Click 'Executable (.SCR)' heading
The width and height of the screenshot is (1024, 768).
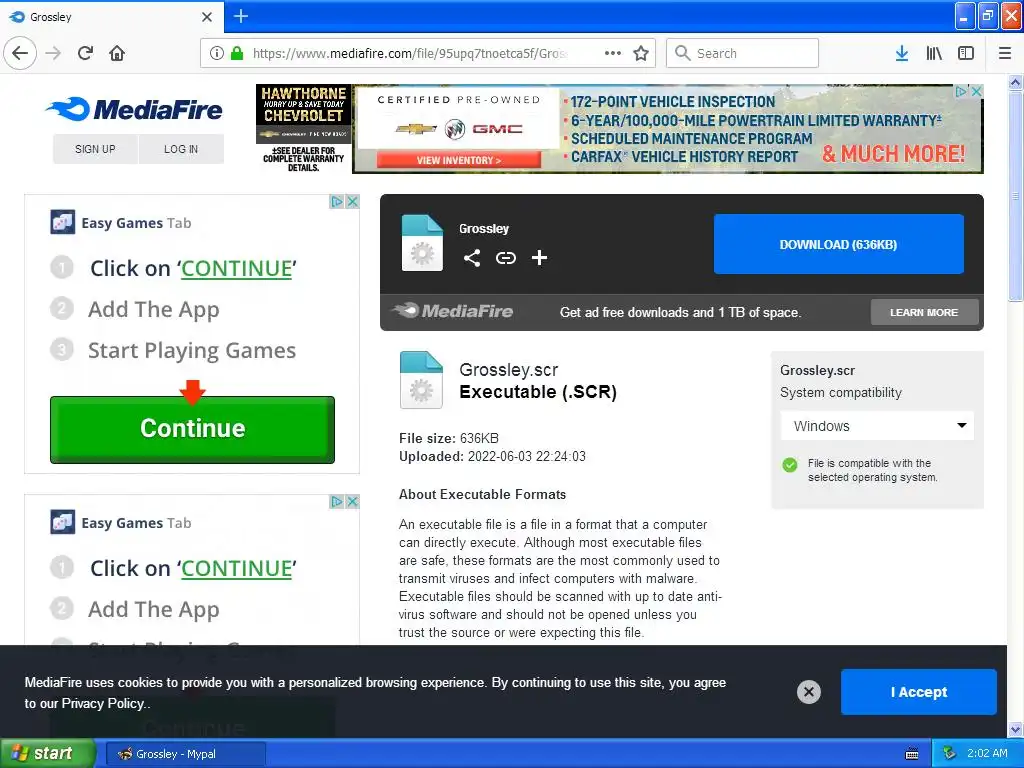pos(537,392)
